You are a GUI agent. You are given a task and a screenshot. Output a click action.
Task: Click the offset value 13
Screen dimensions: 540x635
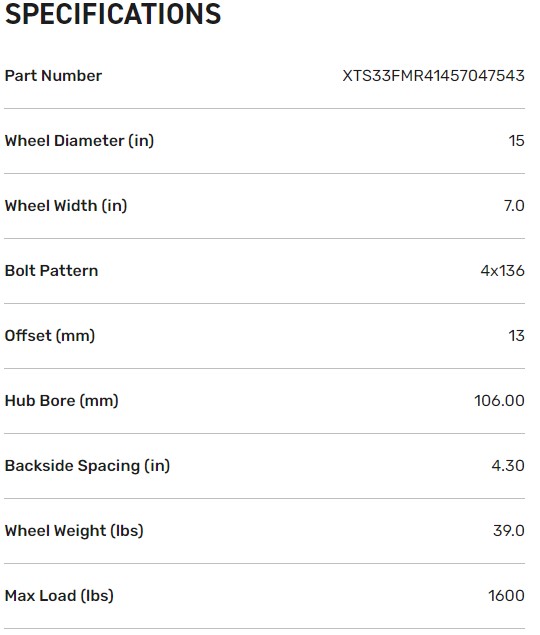[x=517, y=336]
